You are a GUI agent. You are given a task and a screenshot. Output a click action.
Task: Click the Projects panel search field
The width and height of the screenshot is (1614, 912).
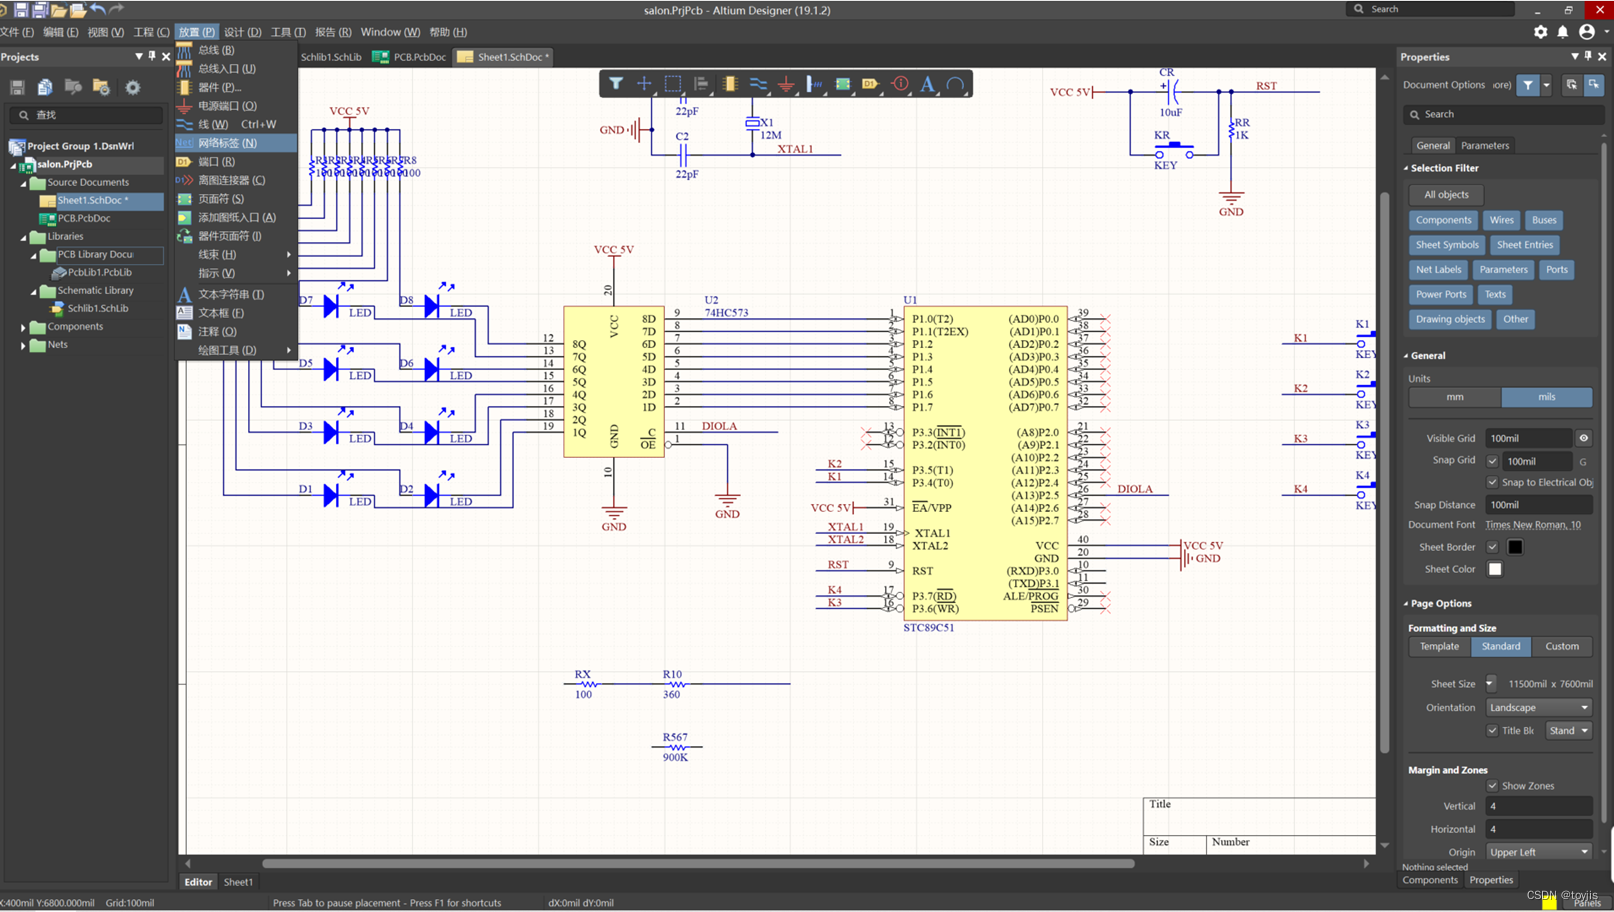tap(86, 115)
